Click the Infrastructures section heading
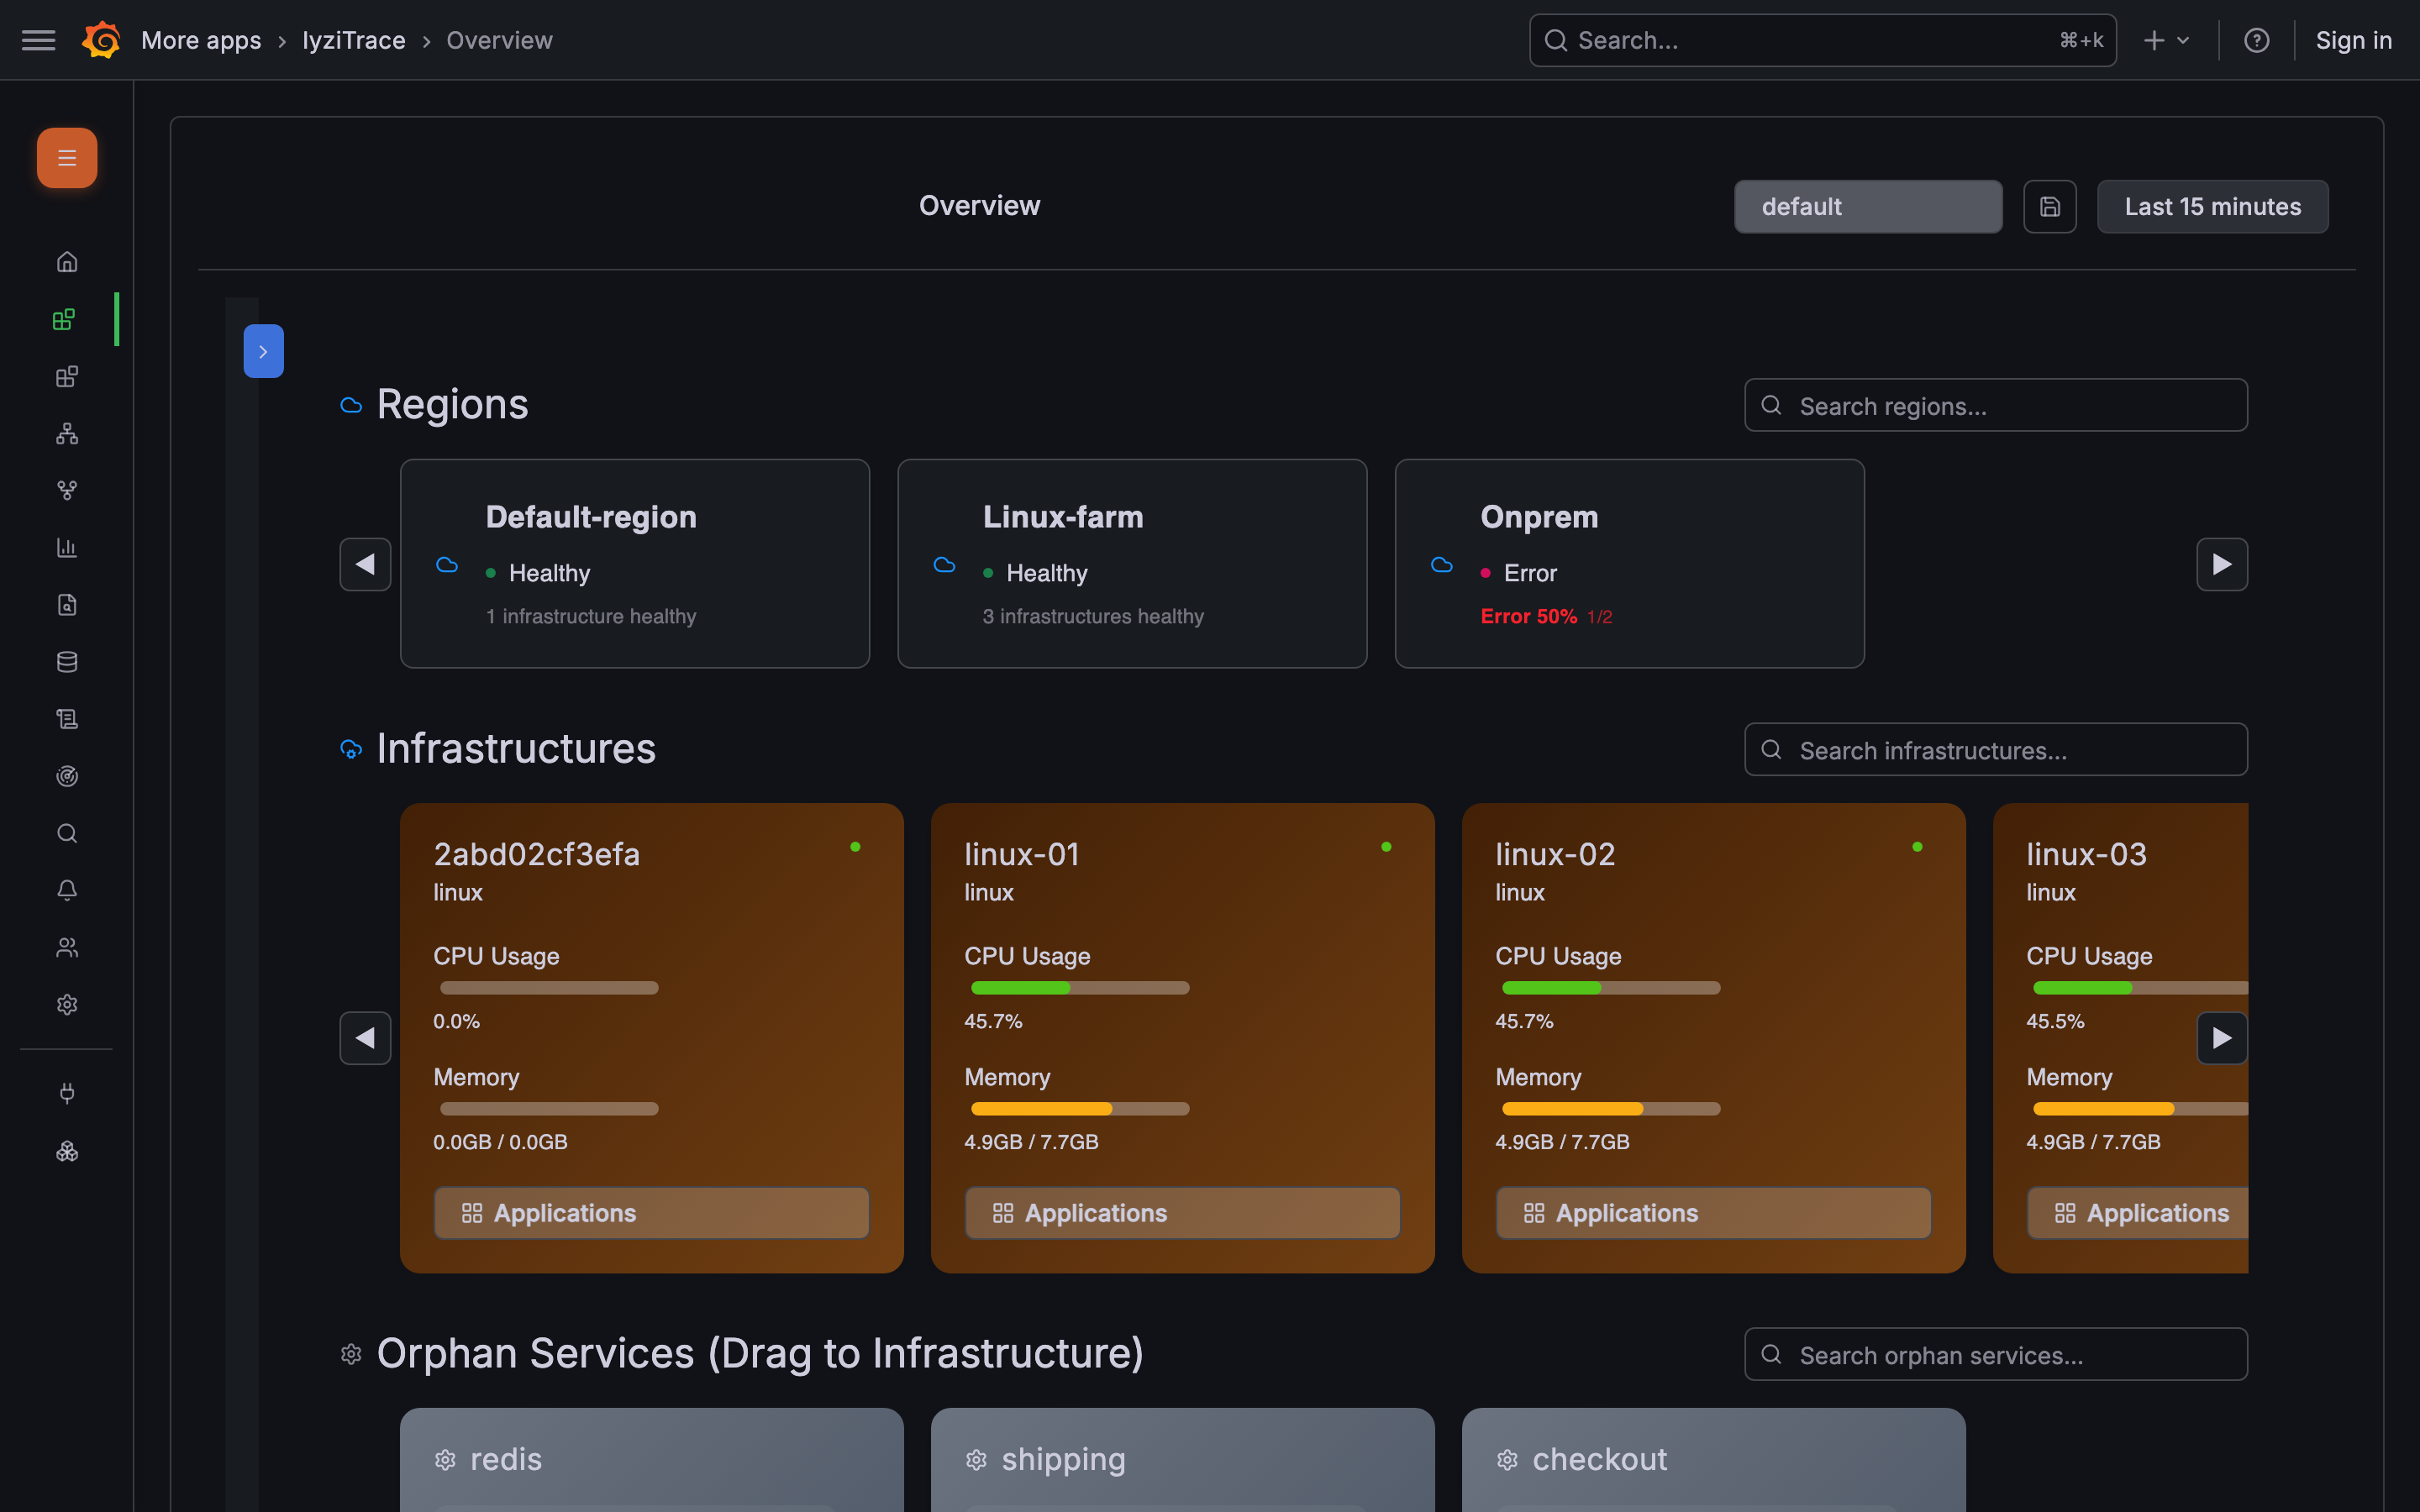 coord(516,749)
